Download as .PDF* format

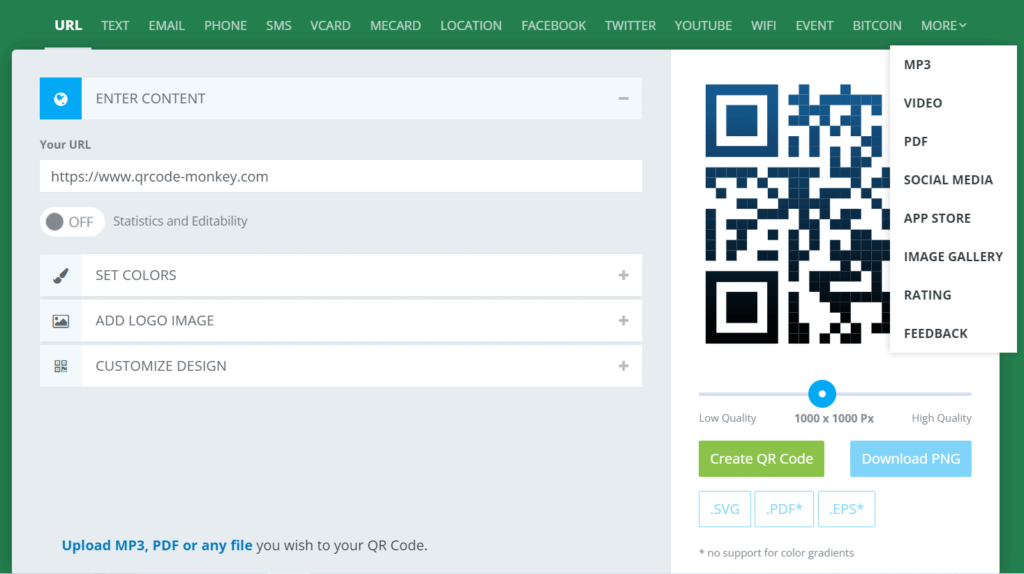pos(784,509)
